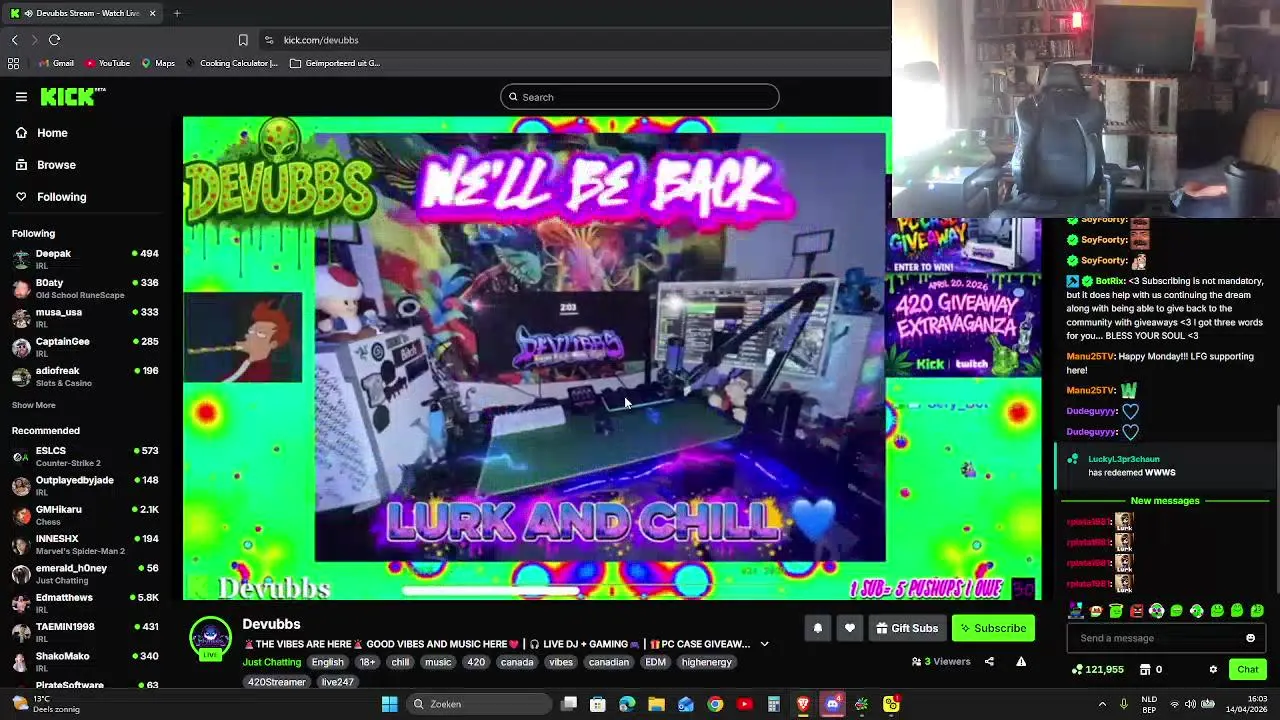Open Google Chrome from the taskbar
Screen dimensions: 1280x720
tap(715, 704)
